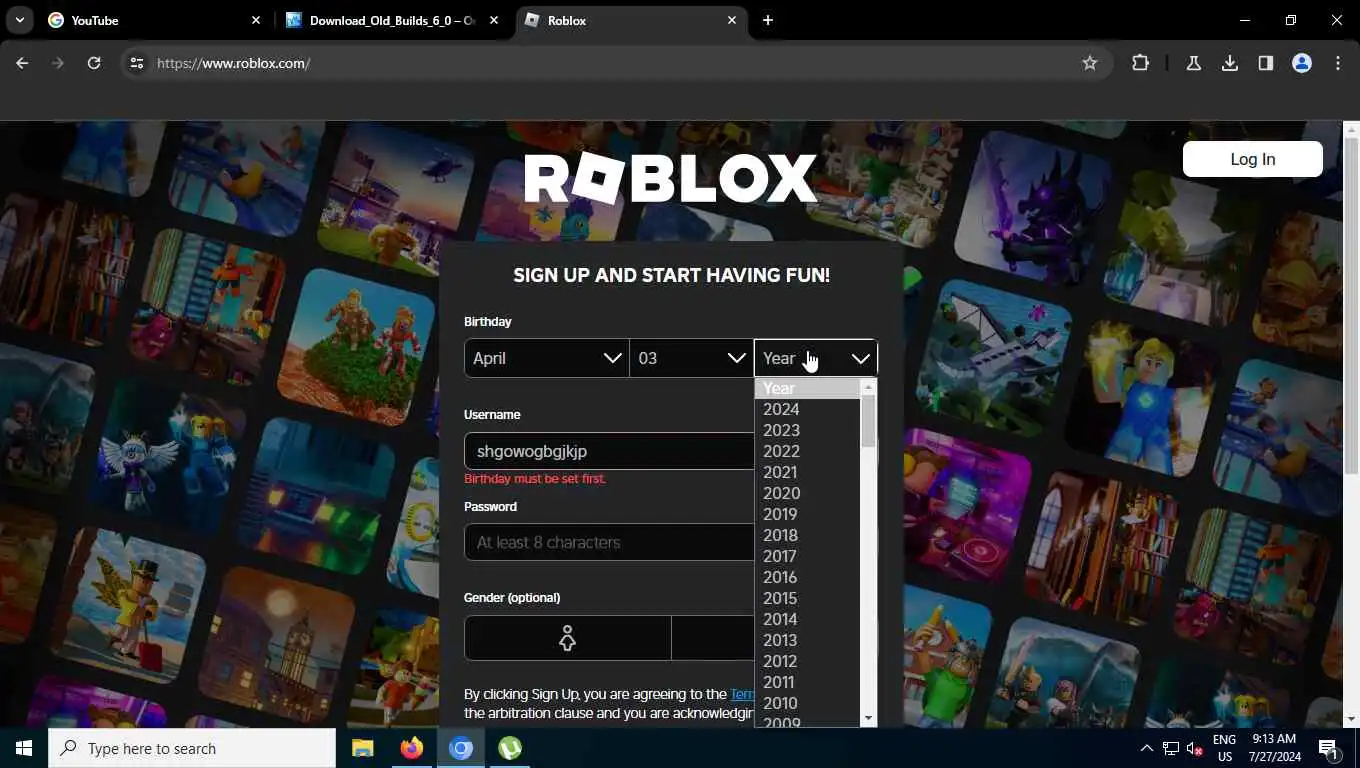1360x768 pixels.
Task: Open Chrome extensions puzzle icon
Action: click(x=1140, y=63)
